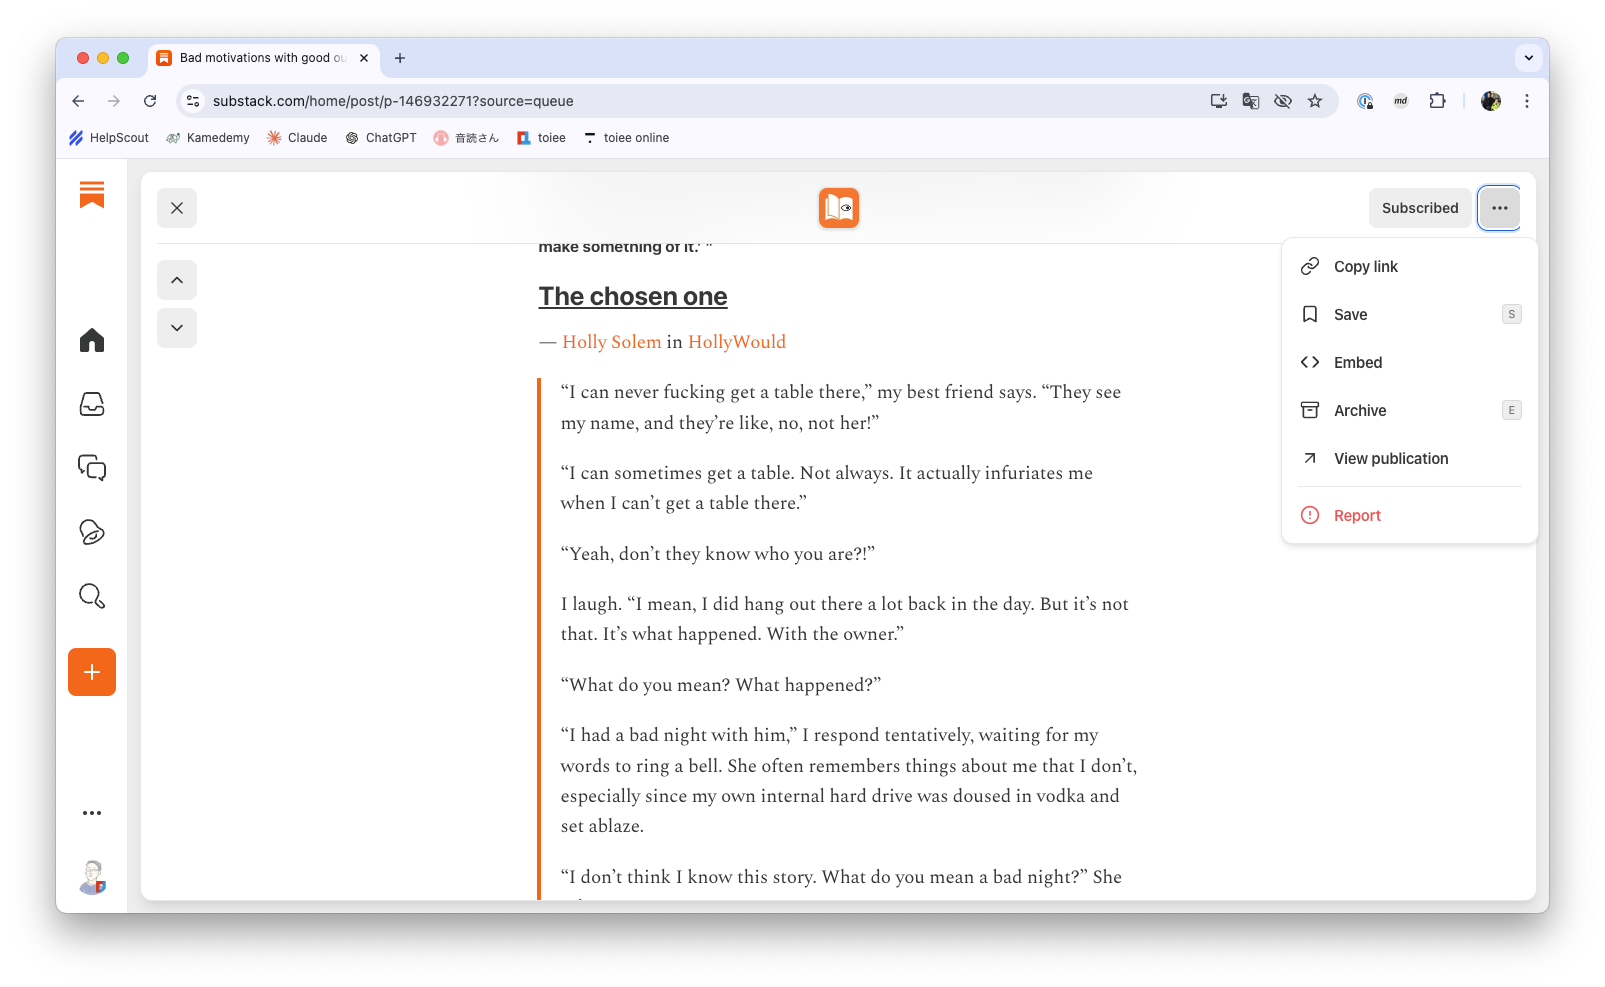Open Search from the sidebar

pyautogui.click(x=92, y=596)
